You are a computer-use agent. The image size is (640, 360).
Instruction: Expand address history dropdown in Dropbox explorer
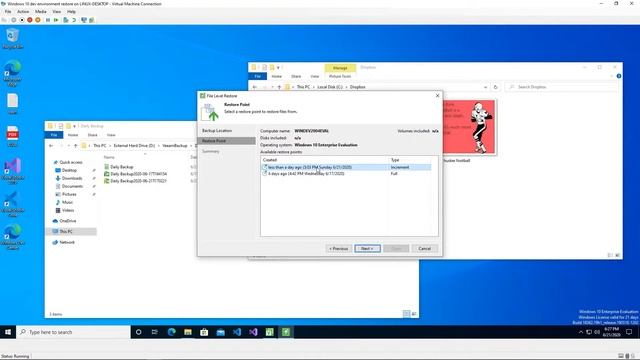coord(485,87)
